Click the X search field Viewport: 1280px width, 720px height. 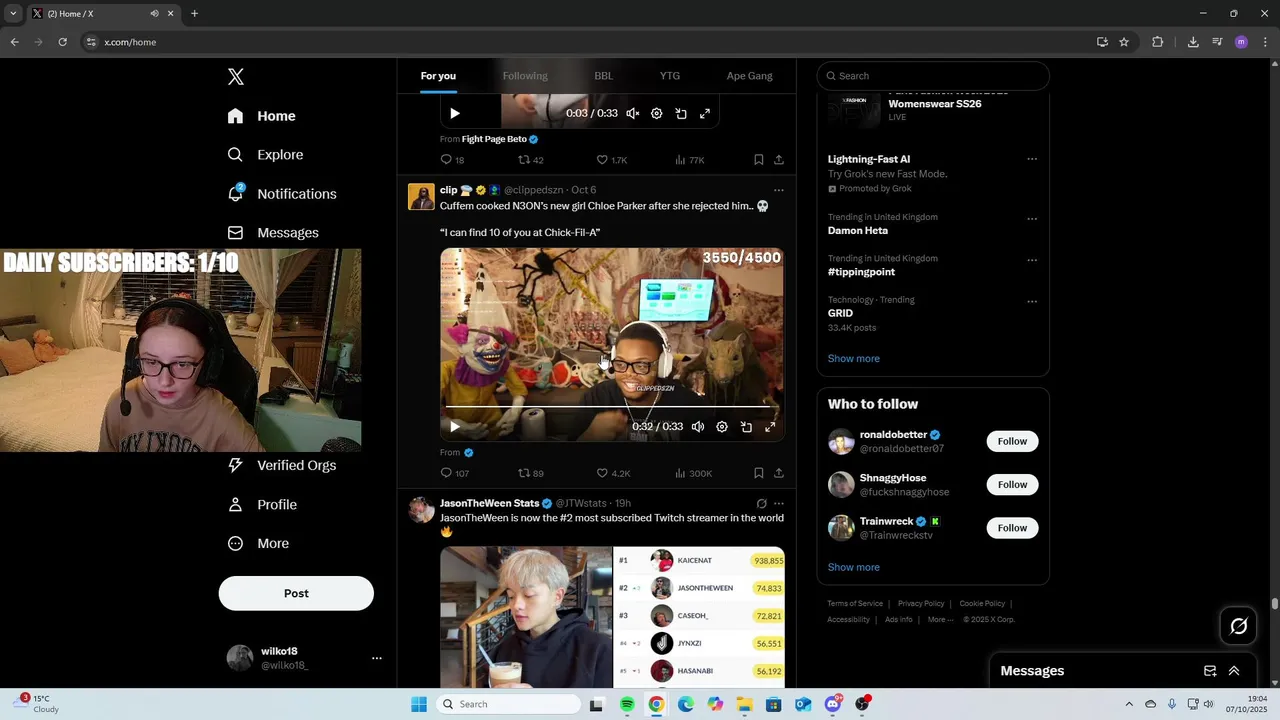[x=933, y=76]
